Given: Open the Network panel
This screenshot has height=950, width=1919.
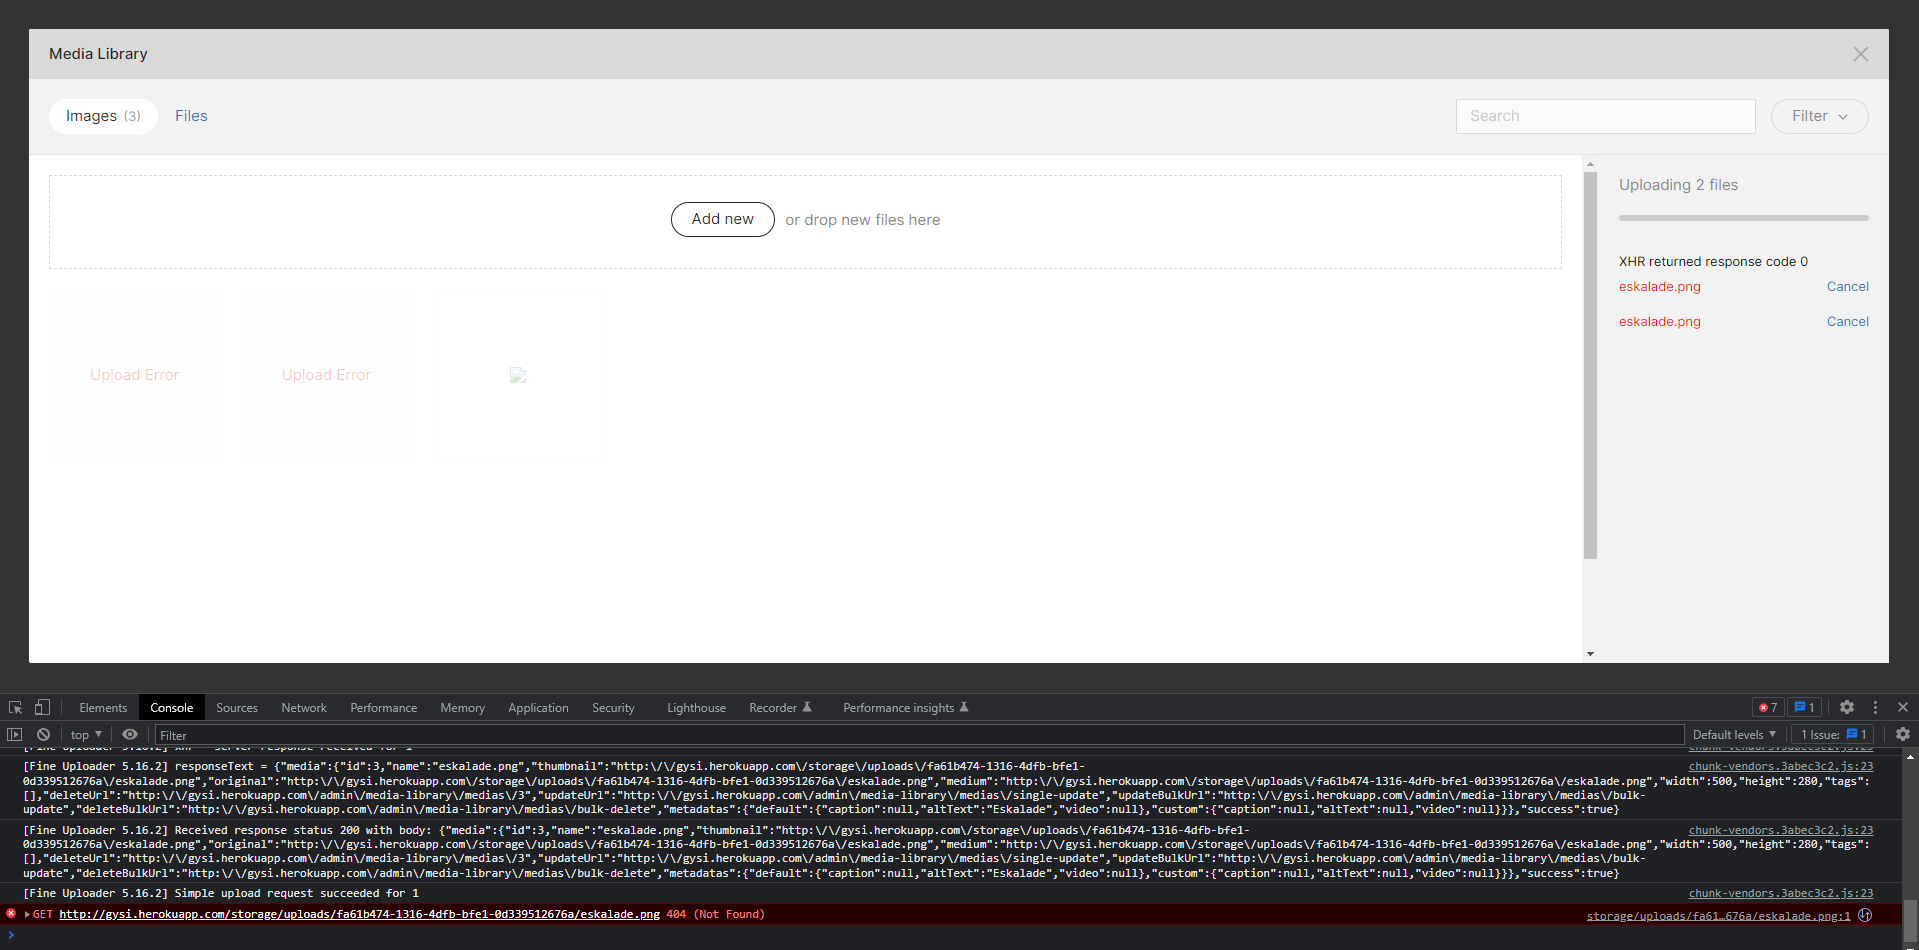Looking at the screenshot, I should 303,707.
